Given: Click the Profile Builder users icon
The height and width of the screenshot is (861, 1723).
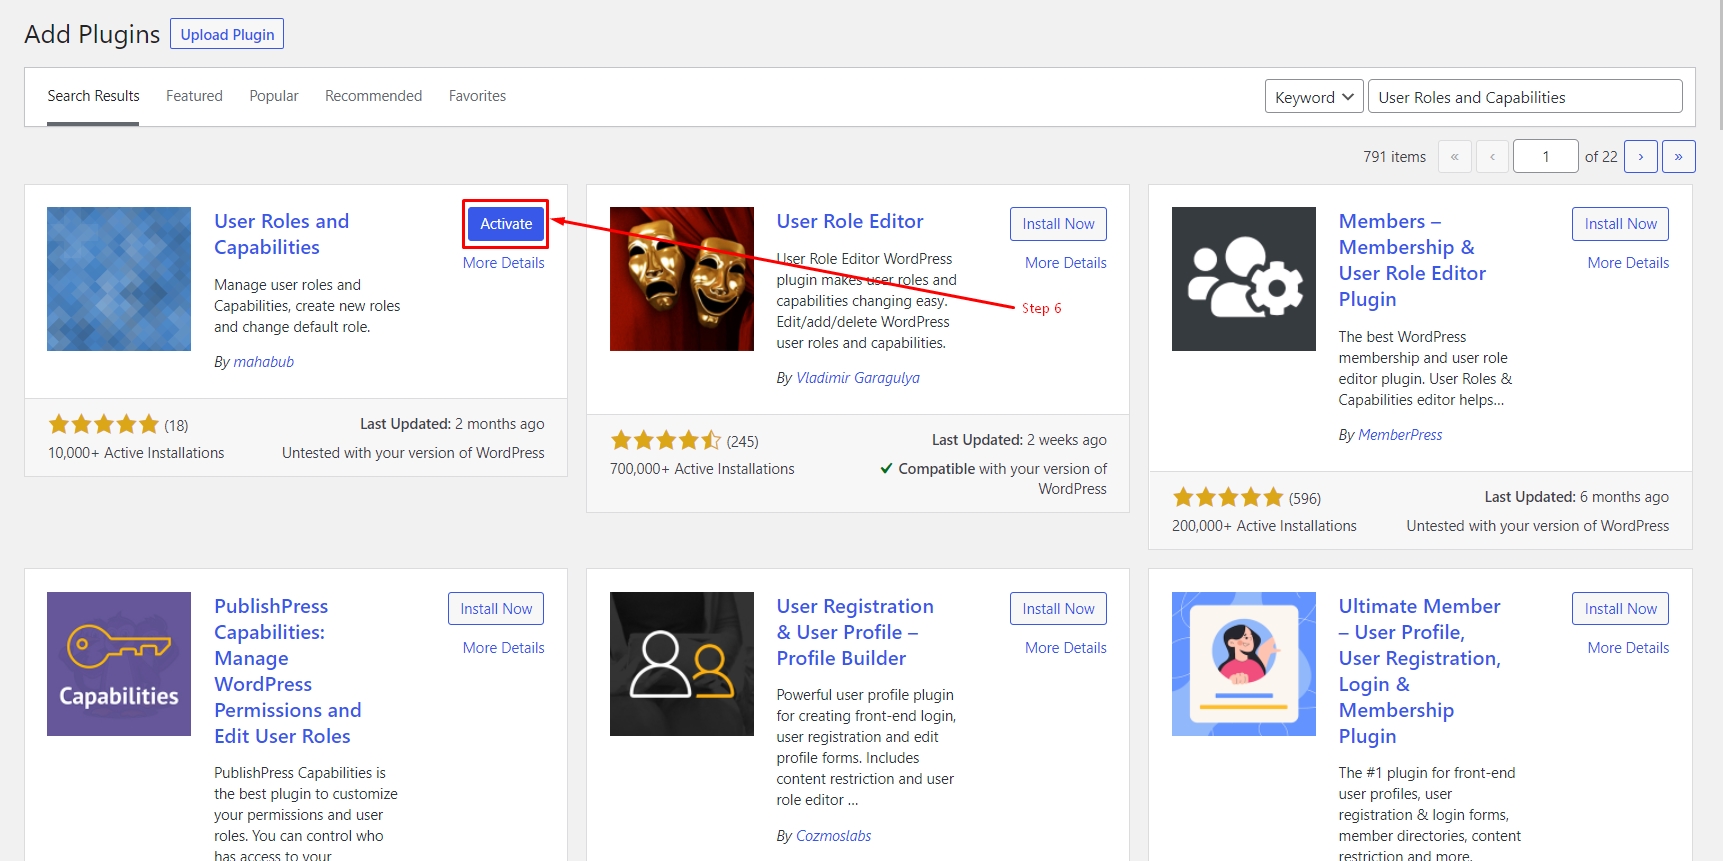Looking at the screenshot, I should pyautogui.click(x=682, y=664).
